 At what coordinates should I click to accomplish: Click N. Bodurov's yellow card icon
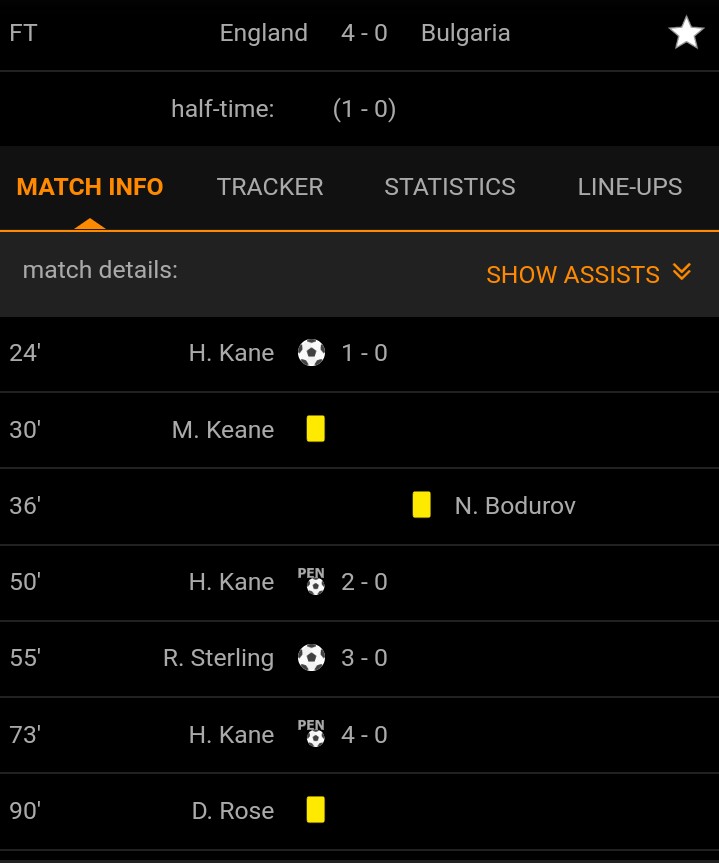(x=421, y=505)
